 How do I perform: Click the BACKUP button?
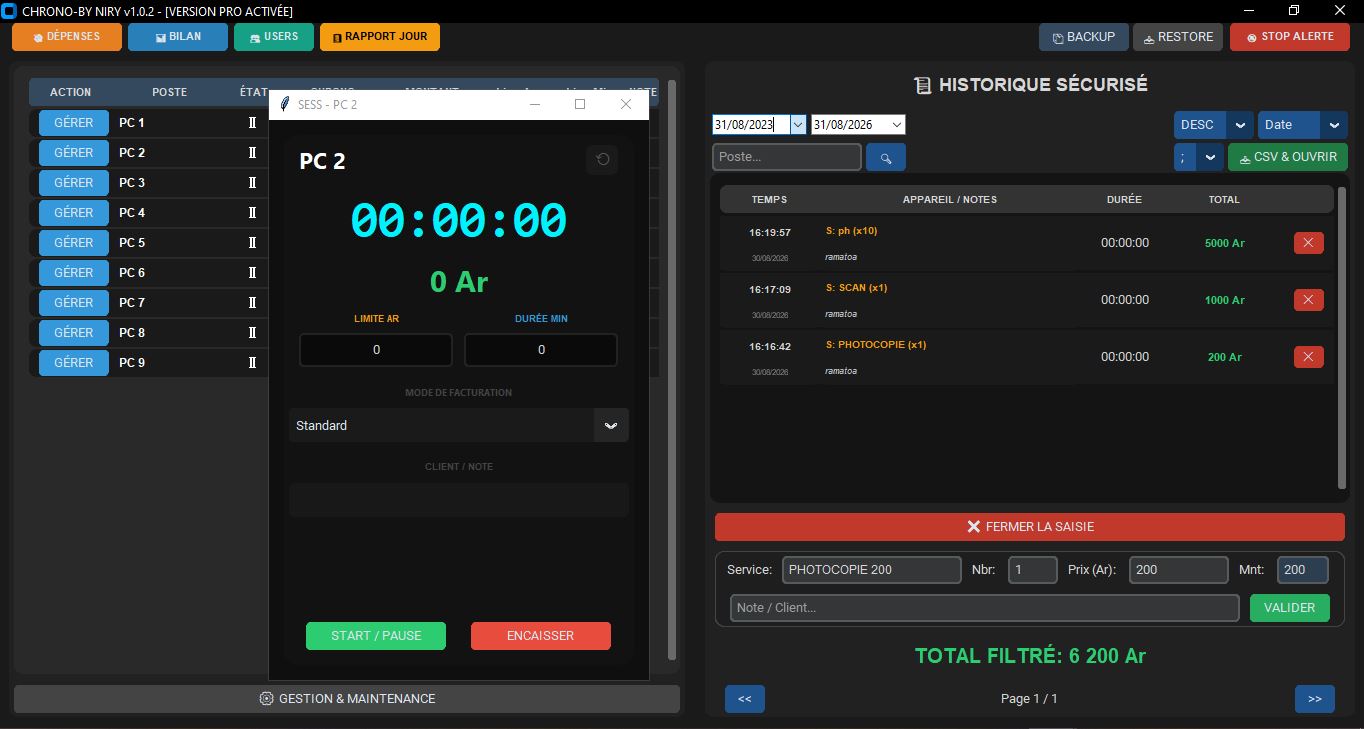[x=1084, y=37]
